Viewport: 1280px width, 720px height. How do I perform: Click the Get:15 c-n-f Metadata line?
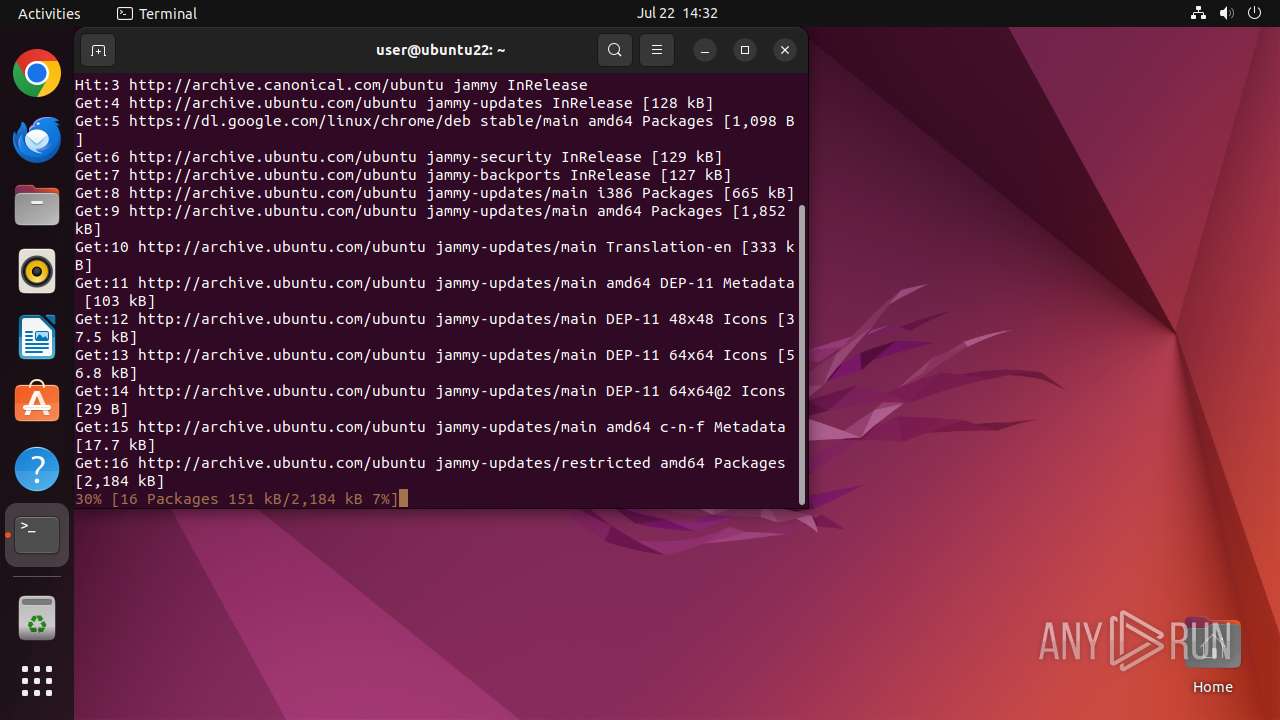(x=430, y=436)
